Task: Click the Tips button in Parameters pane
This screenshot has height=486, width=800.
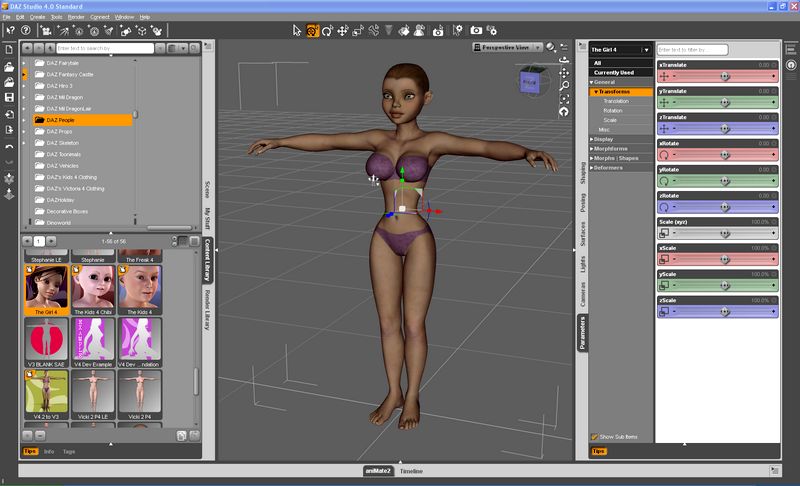Action: pyautogui.click(x=598, y=451)
